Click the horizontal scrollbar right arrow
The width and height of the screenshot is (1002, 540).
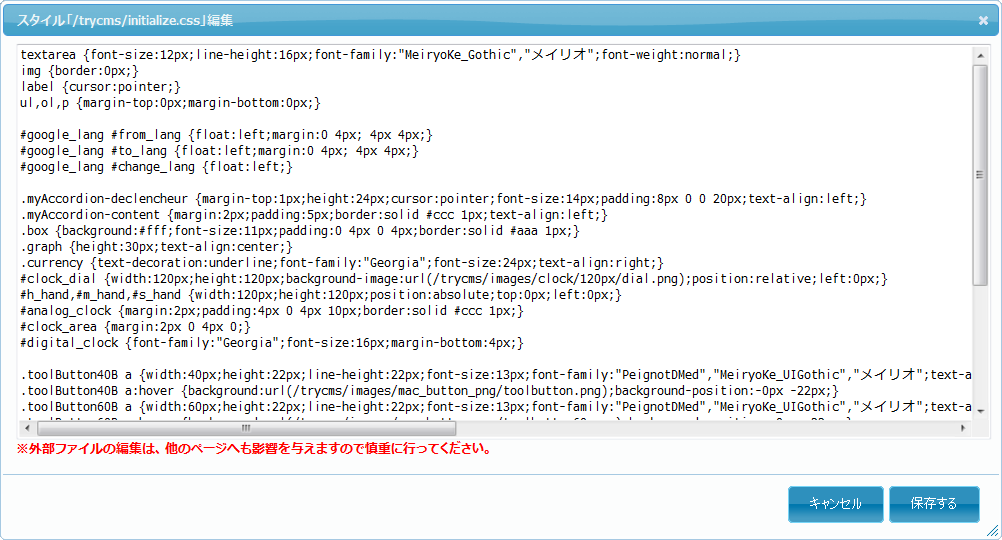963,428
